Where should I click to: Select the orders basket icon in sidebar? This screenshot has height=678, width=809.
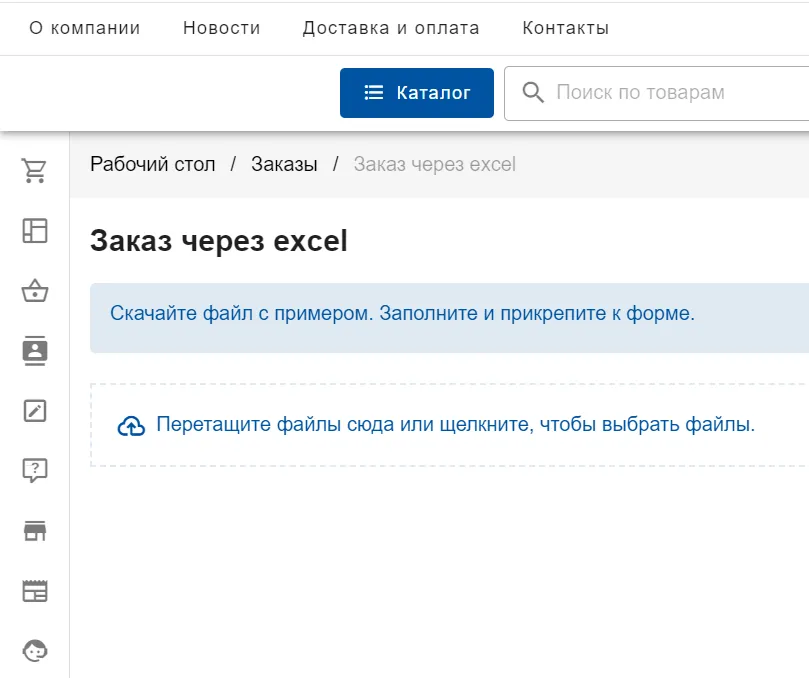(x=35, y=291)
